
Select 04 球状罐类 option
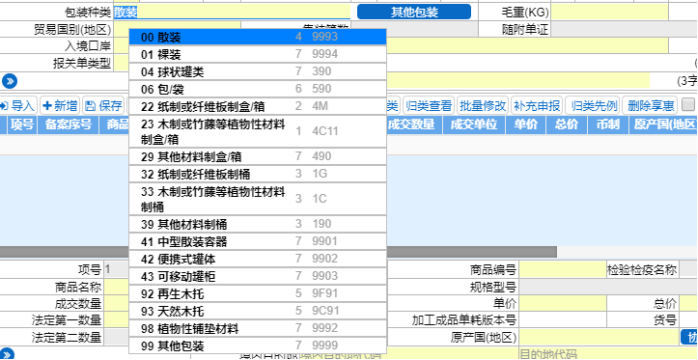(257, 72)
